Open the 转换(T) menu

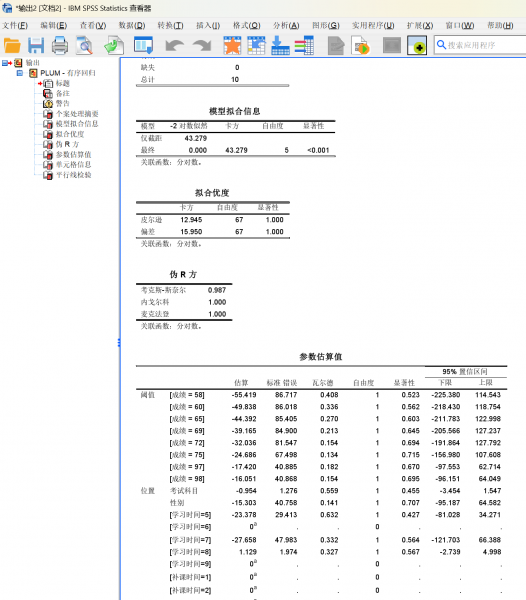point(171,26)
